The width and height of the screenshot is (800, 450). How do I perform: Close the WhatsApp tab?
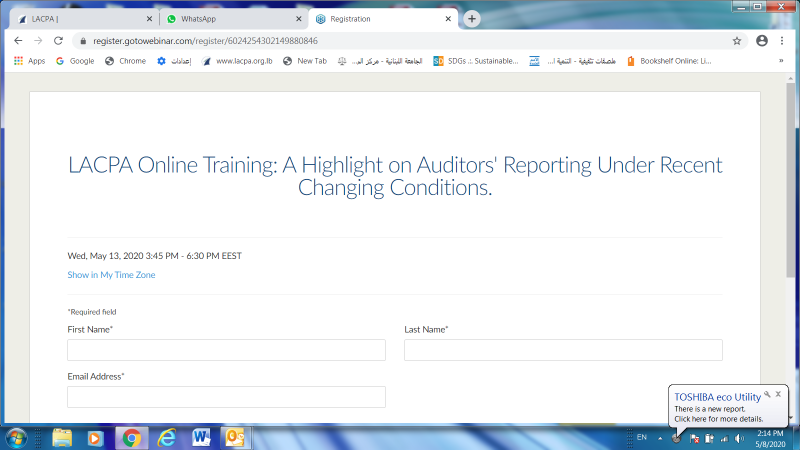point(298,19)
